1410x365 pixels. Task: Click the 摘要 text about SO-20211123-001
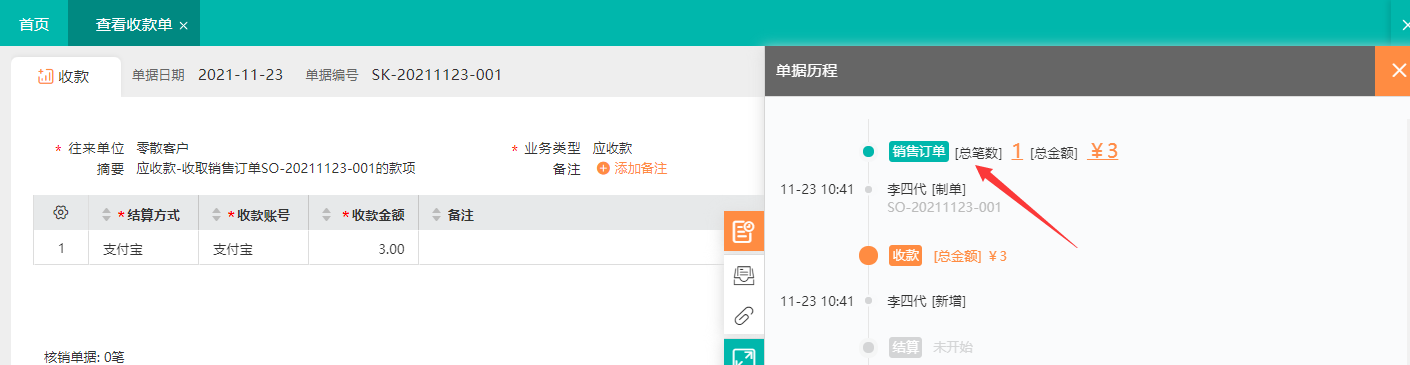coord(276,168)
